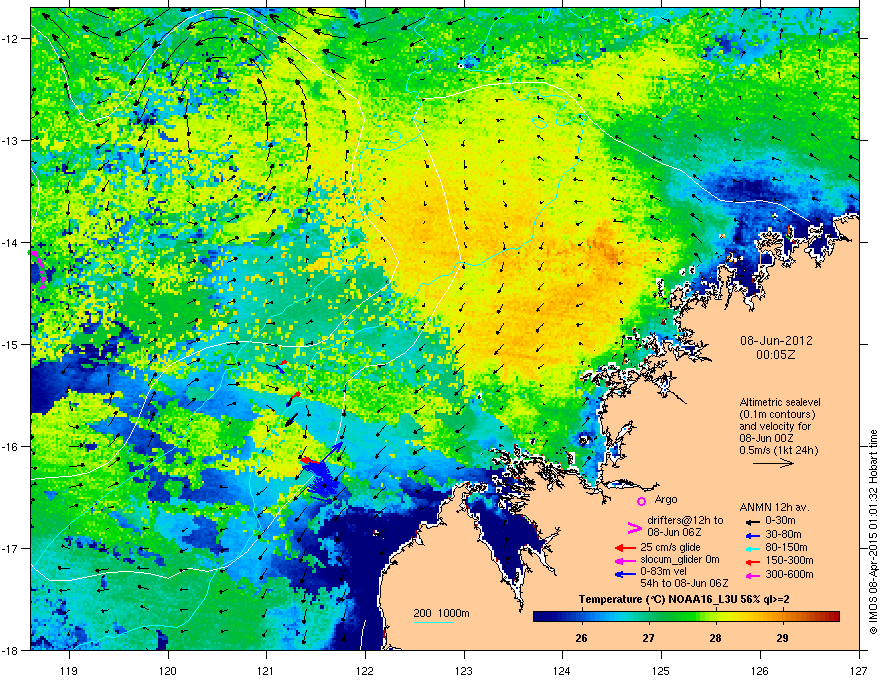Click the temperature colorbar near 26 degrees
Screen dimensions: 880x680
point(582,617)
